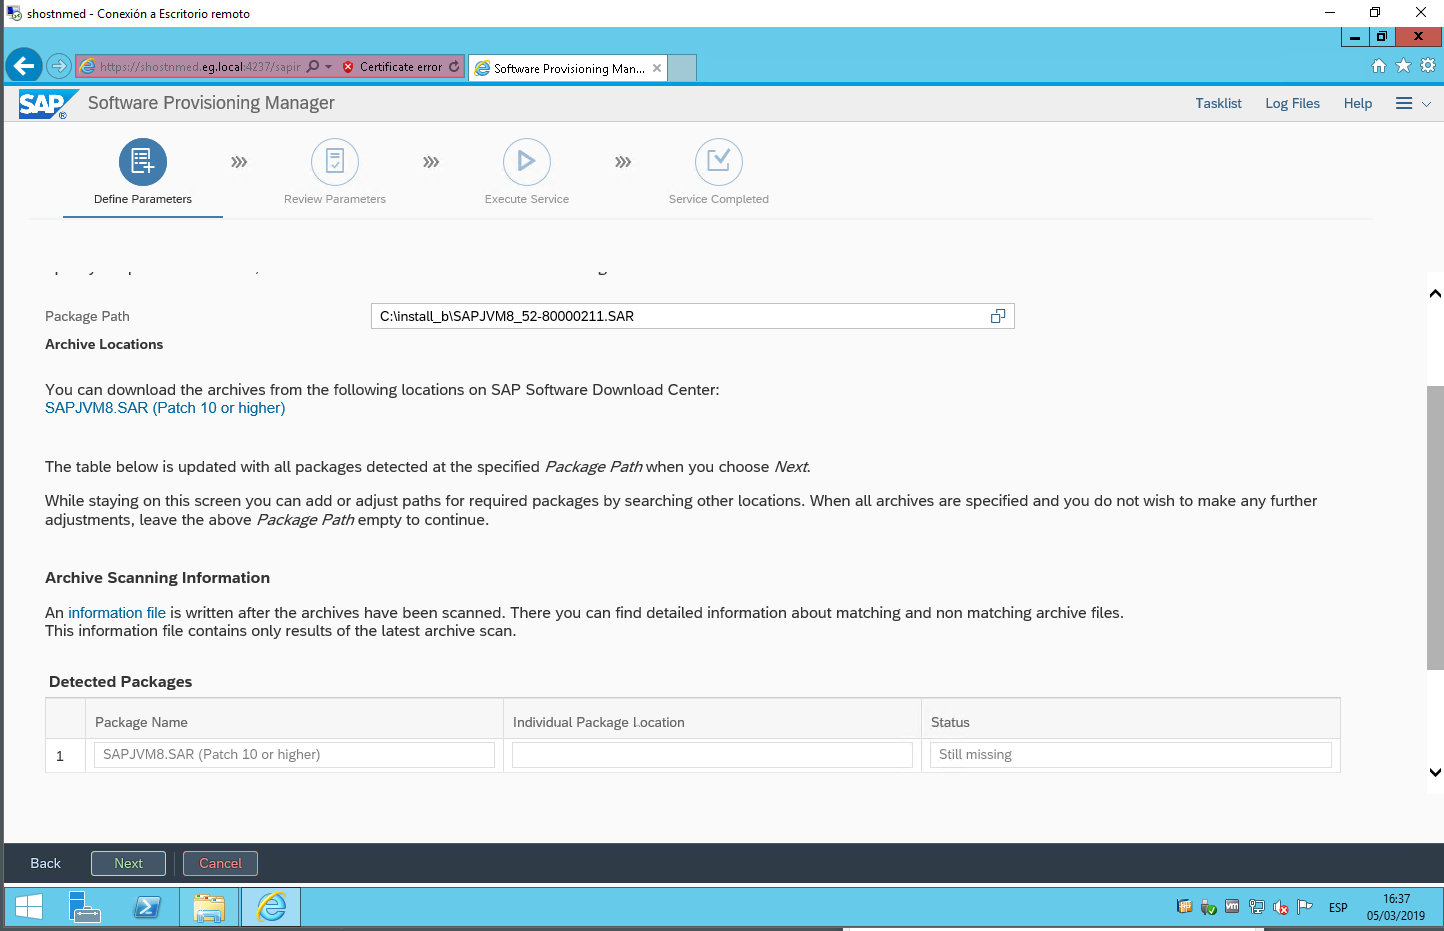
Task: Click the ESP language indicator in tray
Action: click(1338, 908)
